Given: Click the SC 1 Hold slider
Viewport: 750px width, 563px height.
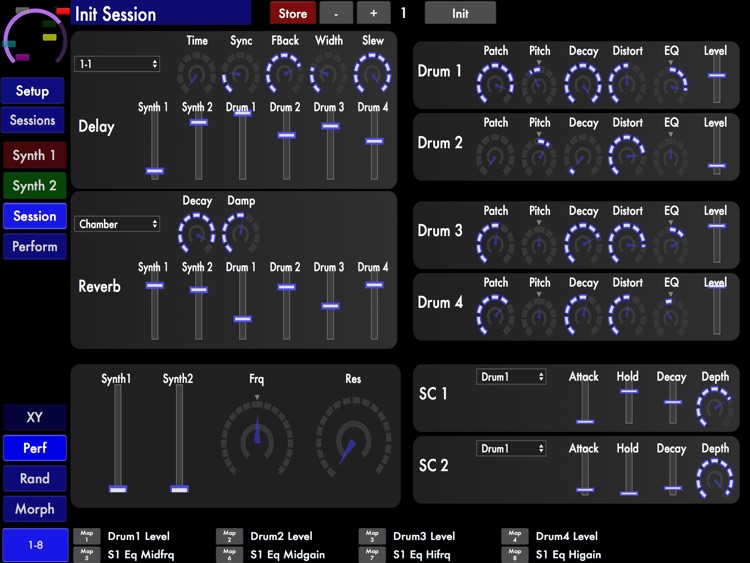Looking at the screenshot, I should [629, 404].
